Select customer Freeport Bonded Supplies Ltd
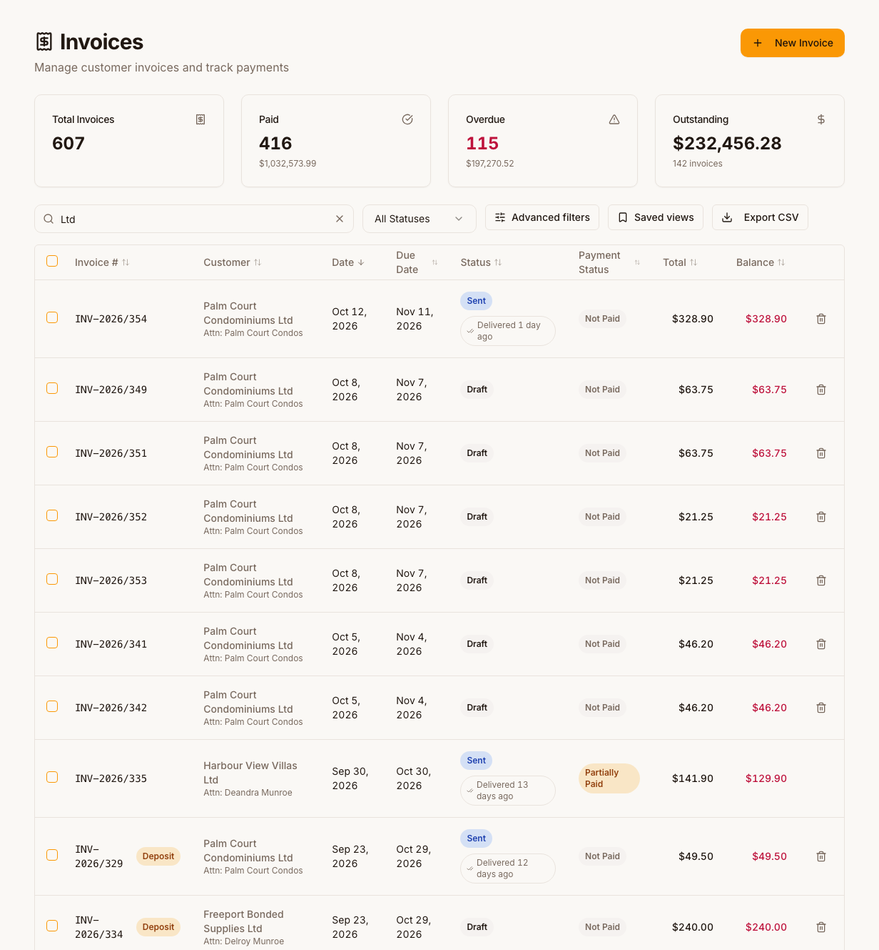Screen dimensions: 879x950 pos(244,921)
